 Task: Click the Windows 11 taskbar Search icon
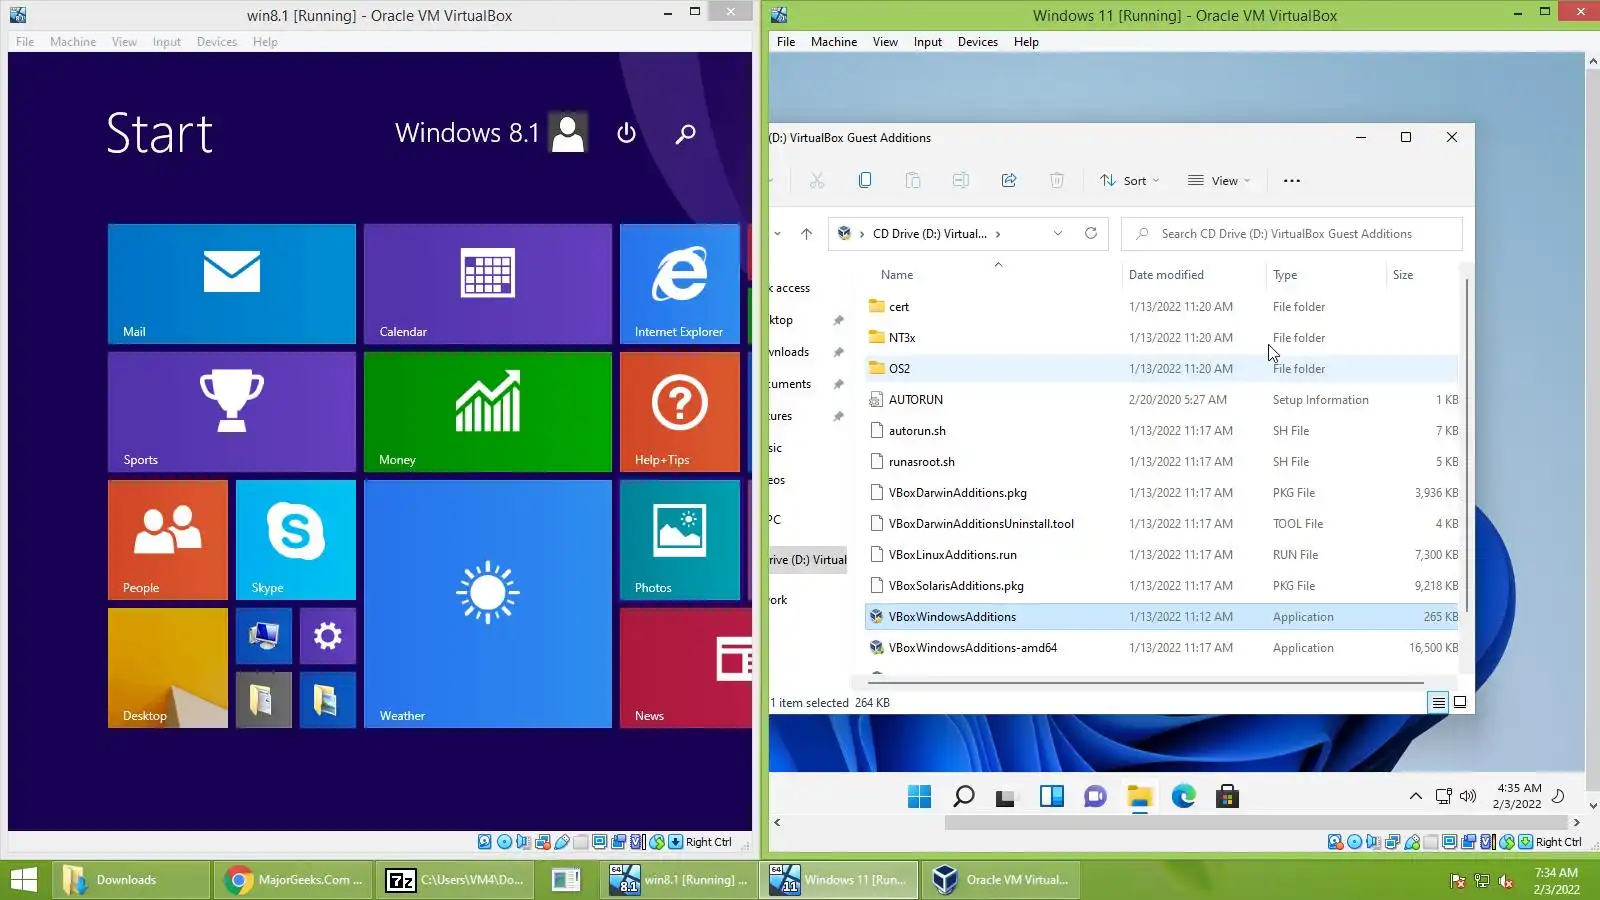(964, 796)
